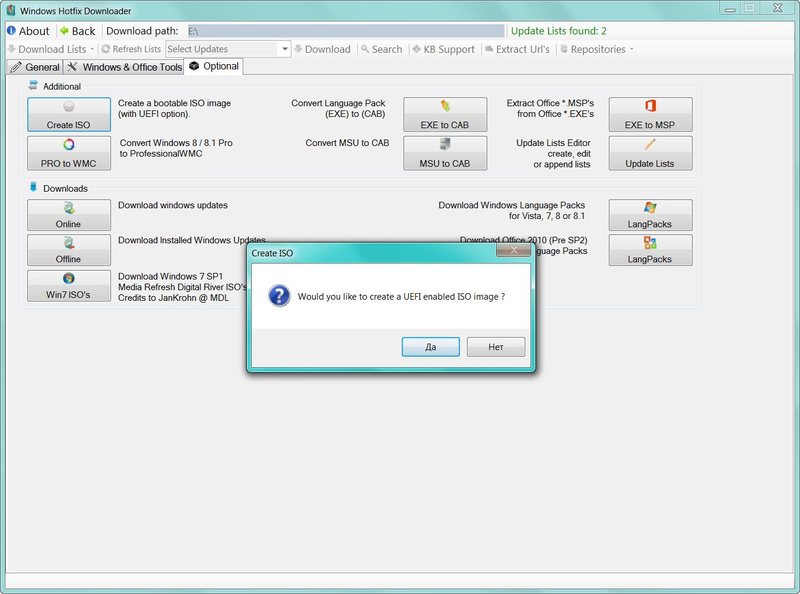
Task: Click Нет in the Create ISO dialog
Action: point(496,347)
